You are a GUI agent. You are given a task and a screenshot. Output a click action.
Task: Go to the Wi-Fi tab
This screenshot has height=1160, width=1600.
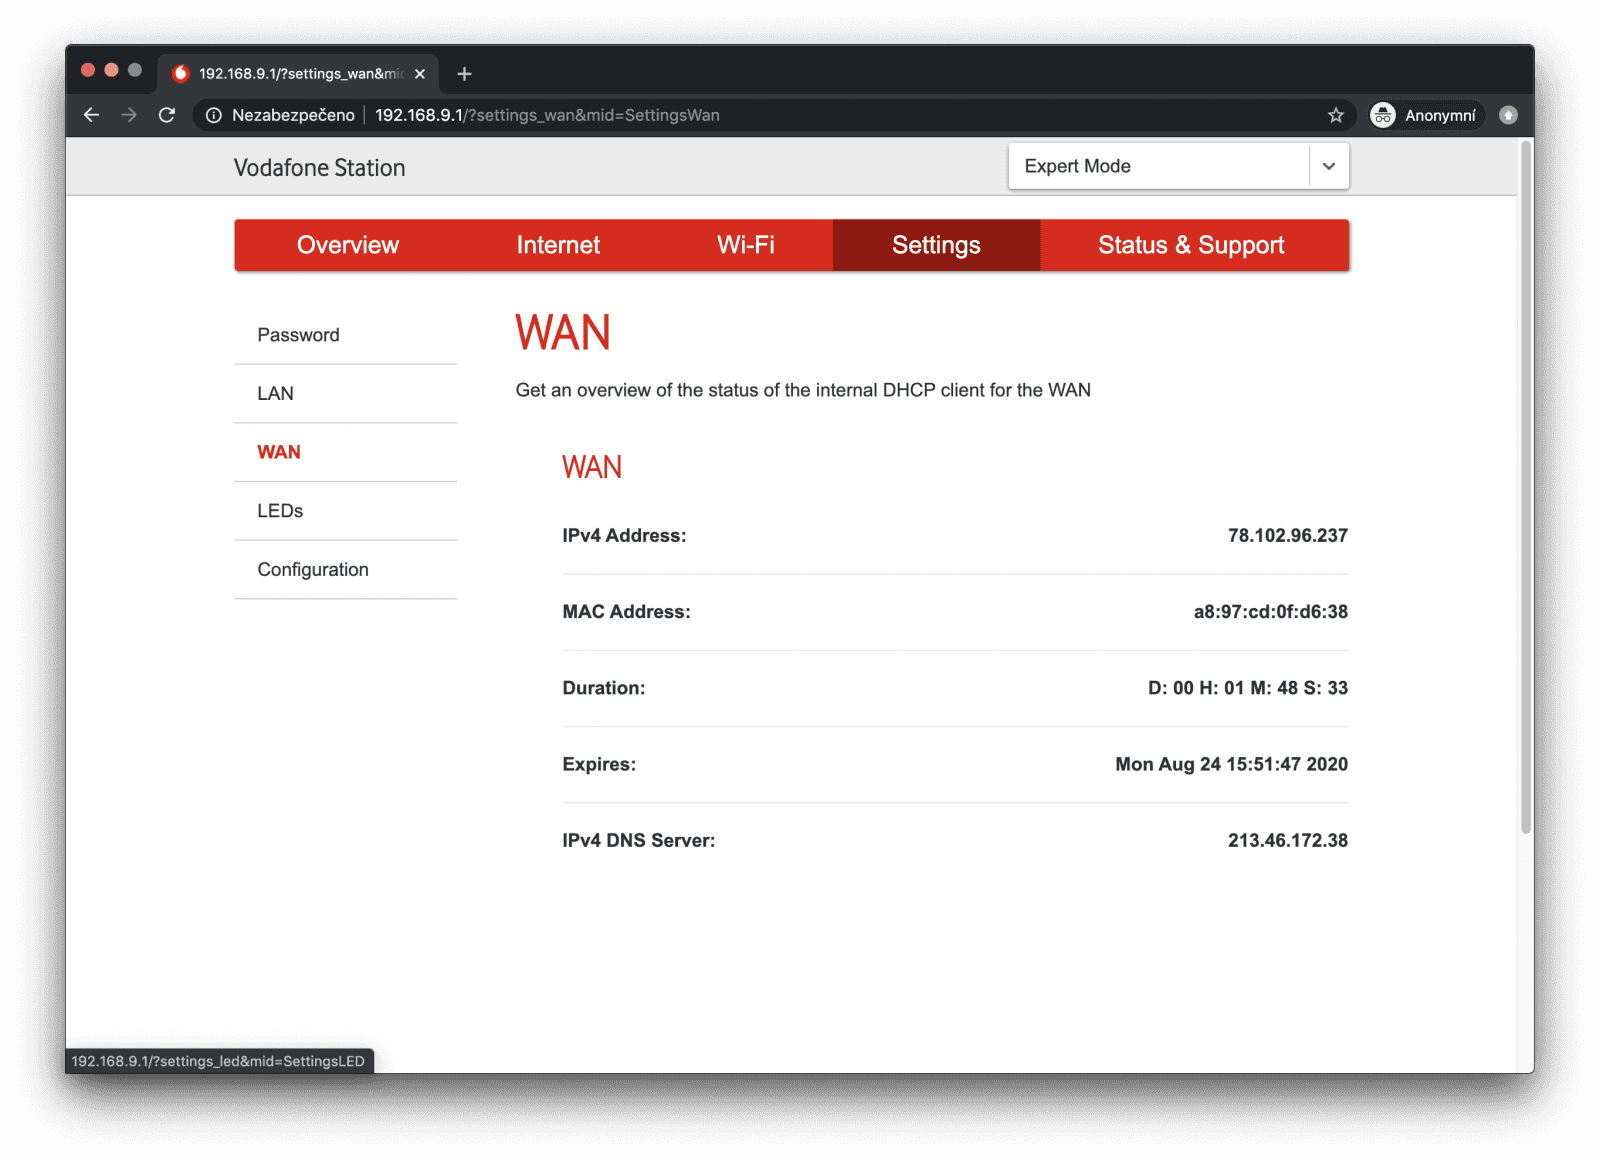coord(746,245)
